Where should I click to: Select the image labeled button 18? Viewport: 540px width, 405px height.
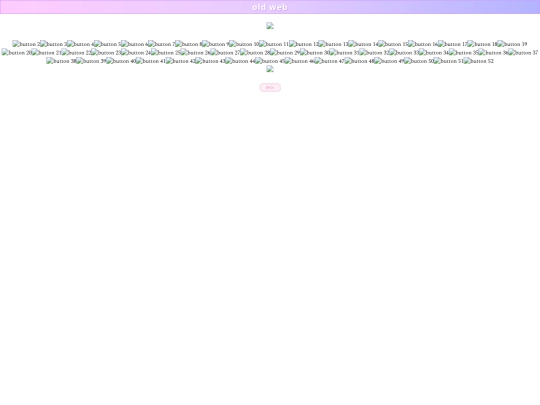coord(483,44)
